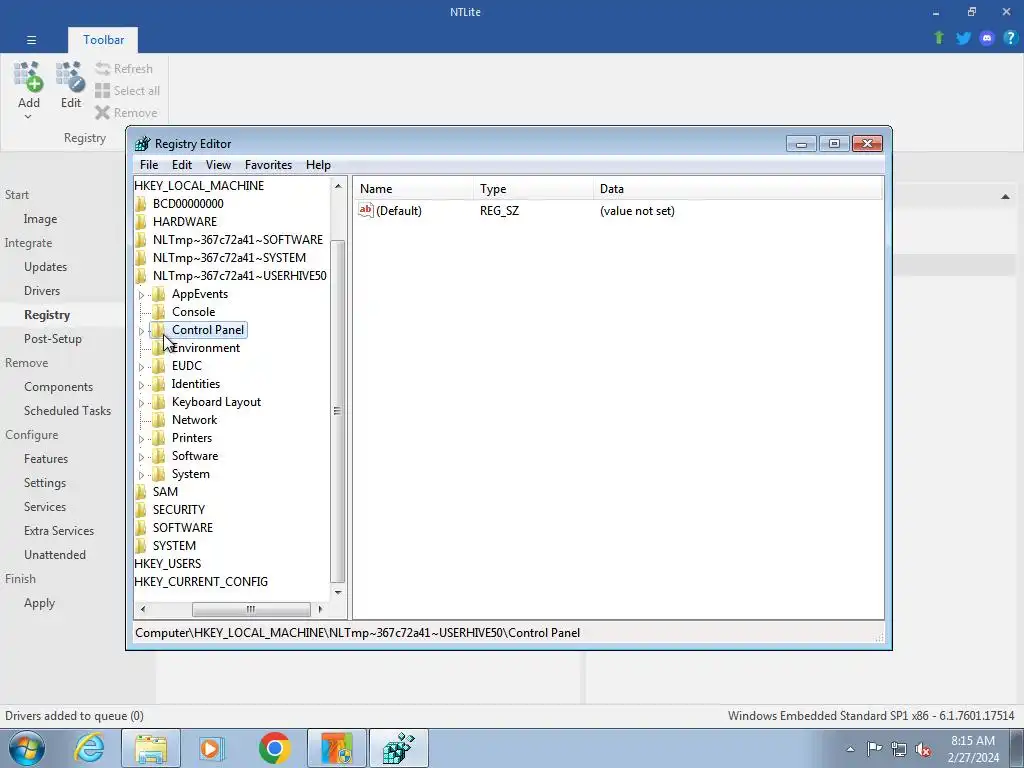Open the Windows Start button
Image resolution: width=1024 pixels, height=768 pixels.
pyautogui.click(x=27, y=748)
